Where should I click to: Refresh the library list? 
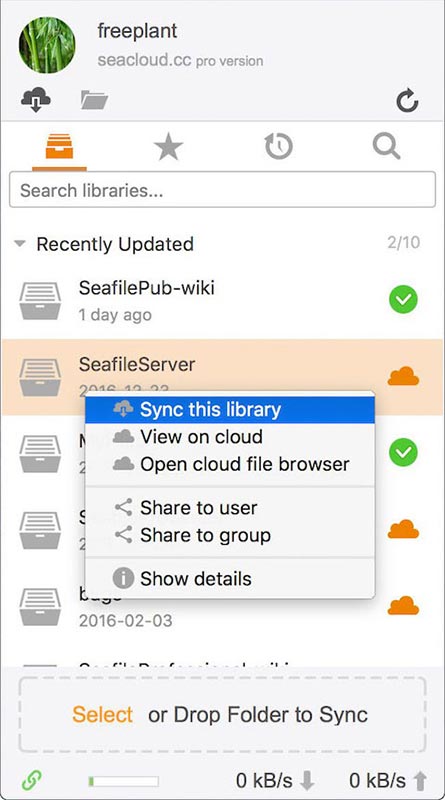click(x=407, y=101)
